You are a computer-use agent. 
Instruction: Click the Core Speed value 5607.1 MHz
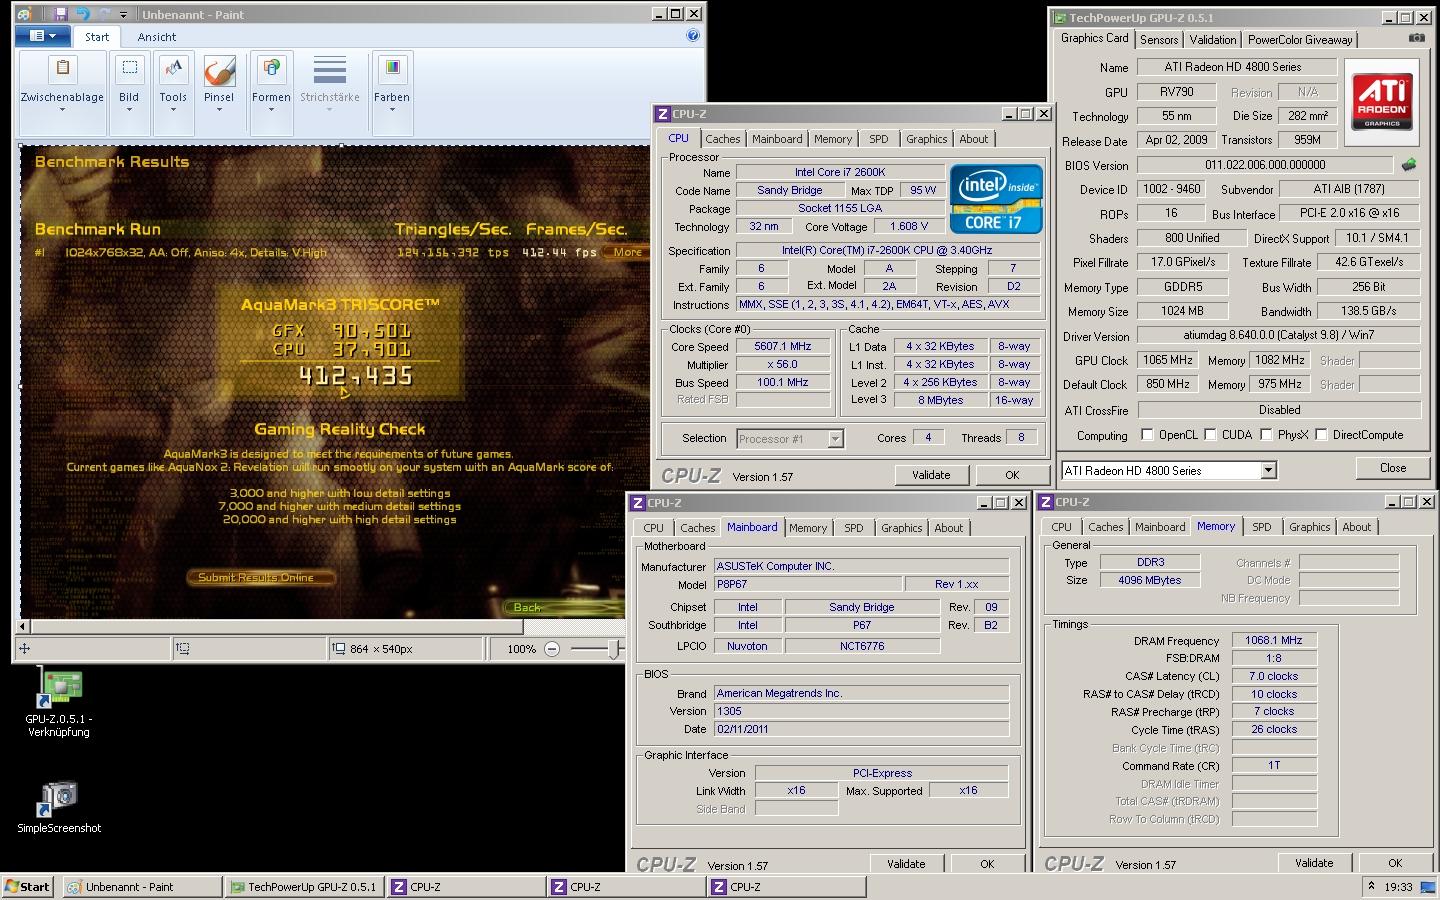(783, 347)
